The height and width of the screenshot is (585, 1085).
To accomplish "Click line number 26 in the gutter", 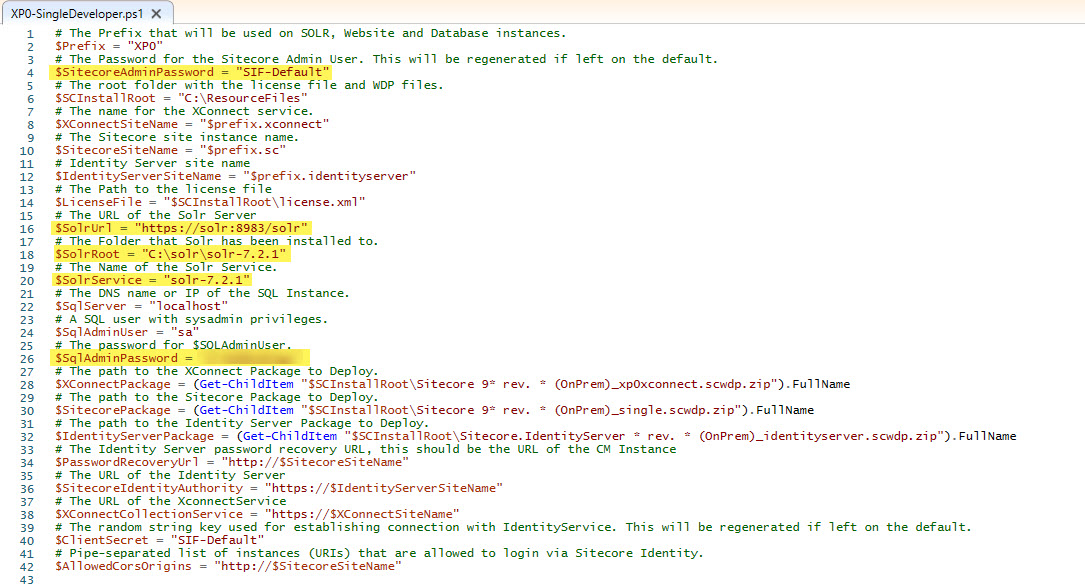I will 26,359.
